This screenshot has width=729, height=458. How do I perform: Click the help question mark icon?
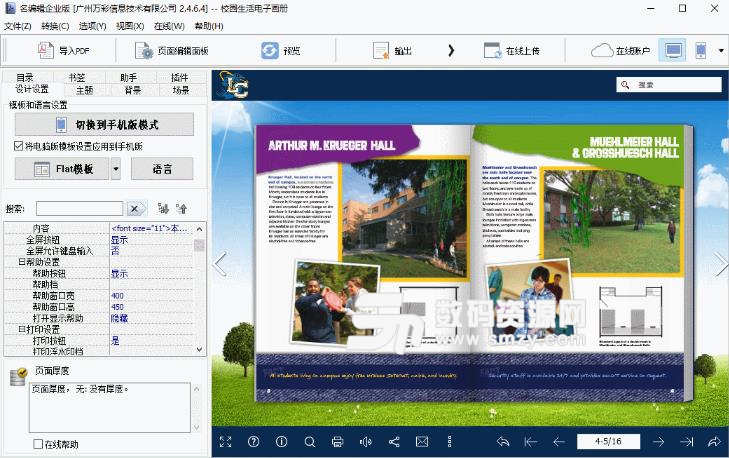point(253,441)
